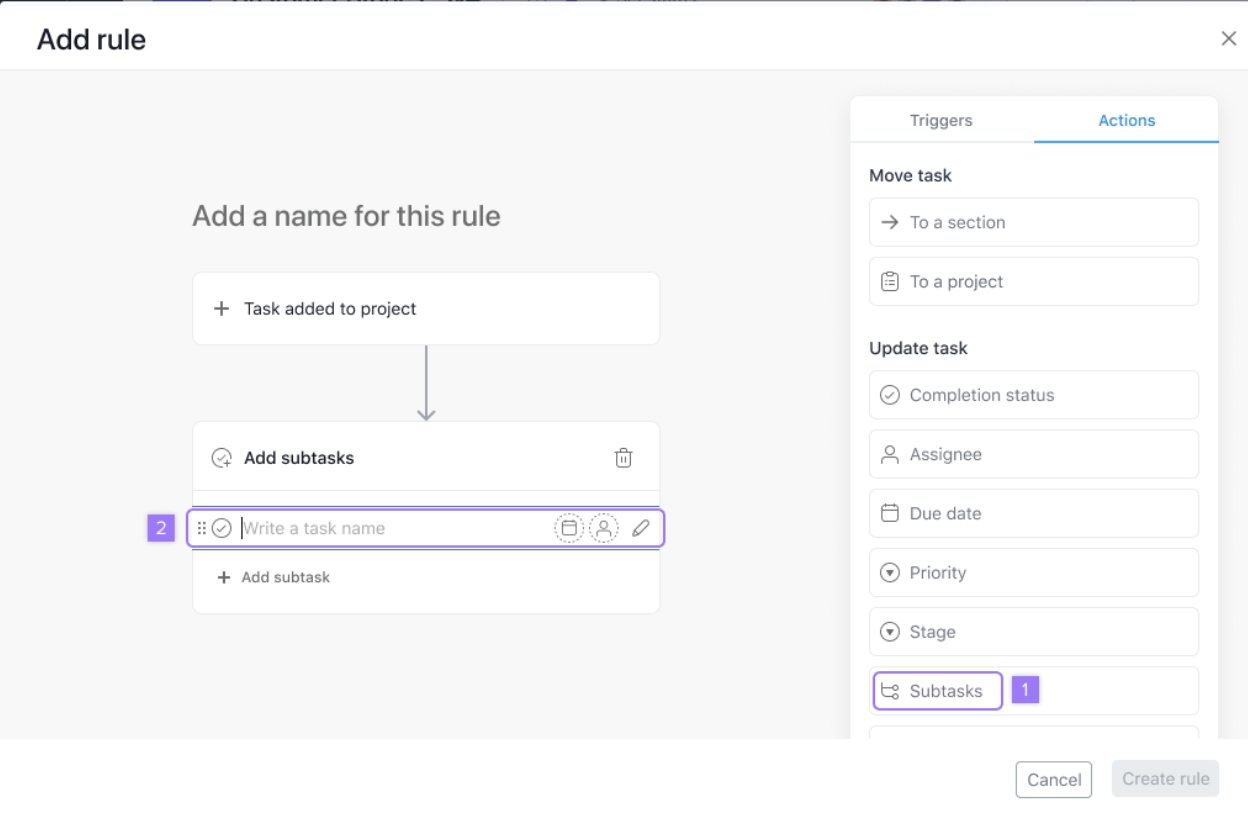Grab the drag handle beside the subtask
The height and width of the screenshot is (816, 1248).
tap(202, 528)
